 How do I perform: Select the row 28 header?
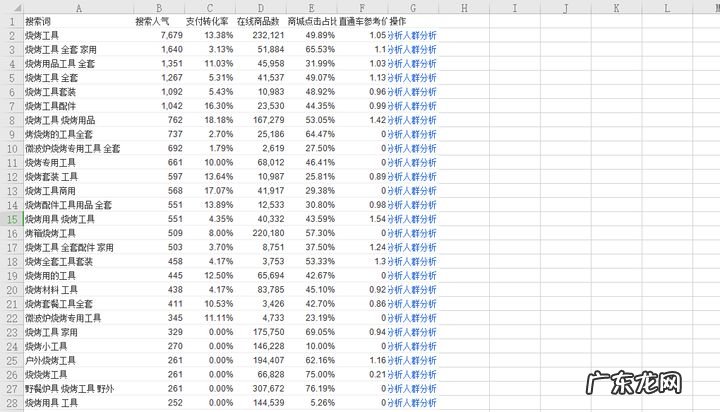tap(11, 403)
